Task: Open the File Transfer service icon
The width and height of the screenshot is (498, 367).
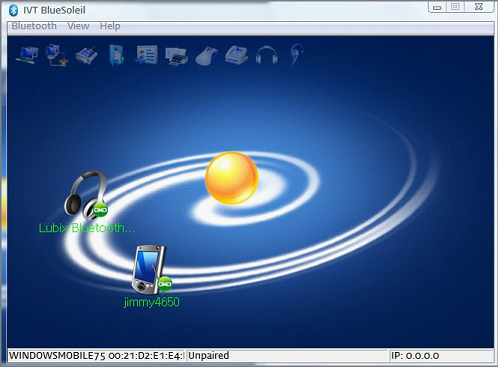Action: coord(117,55)
